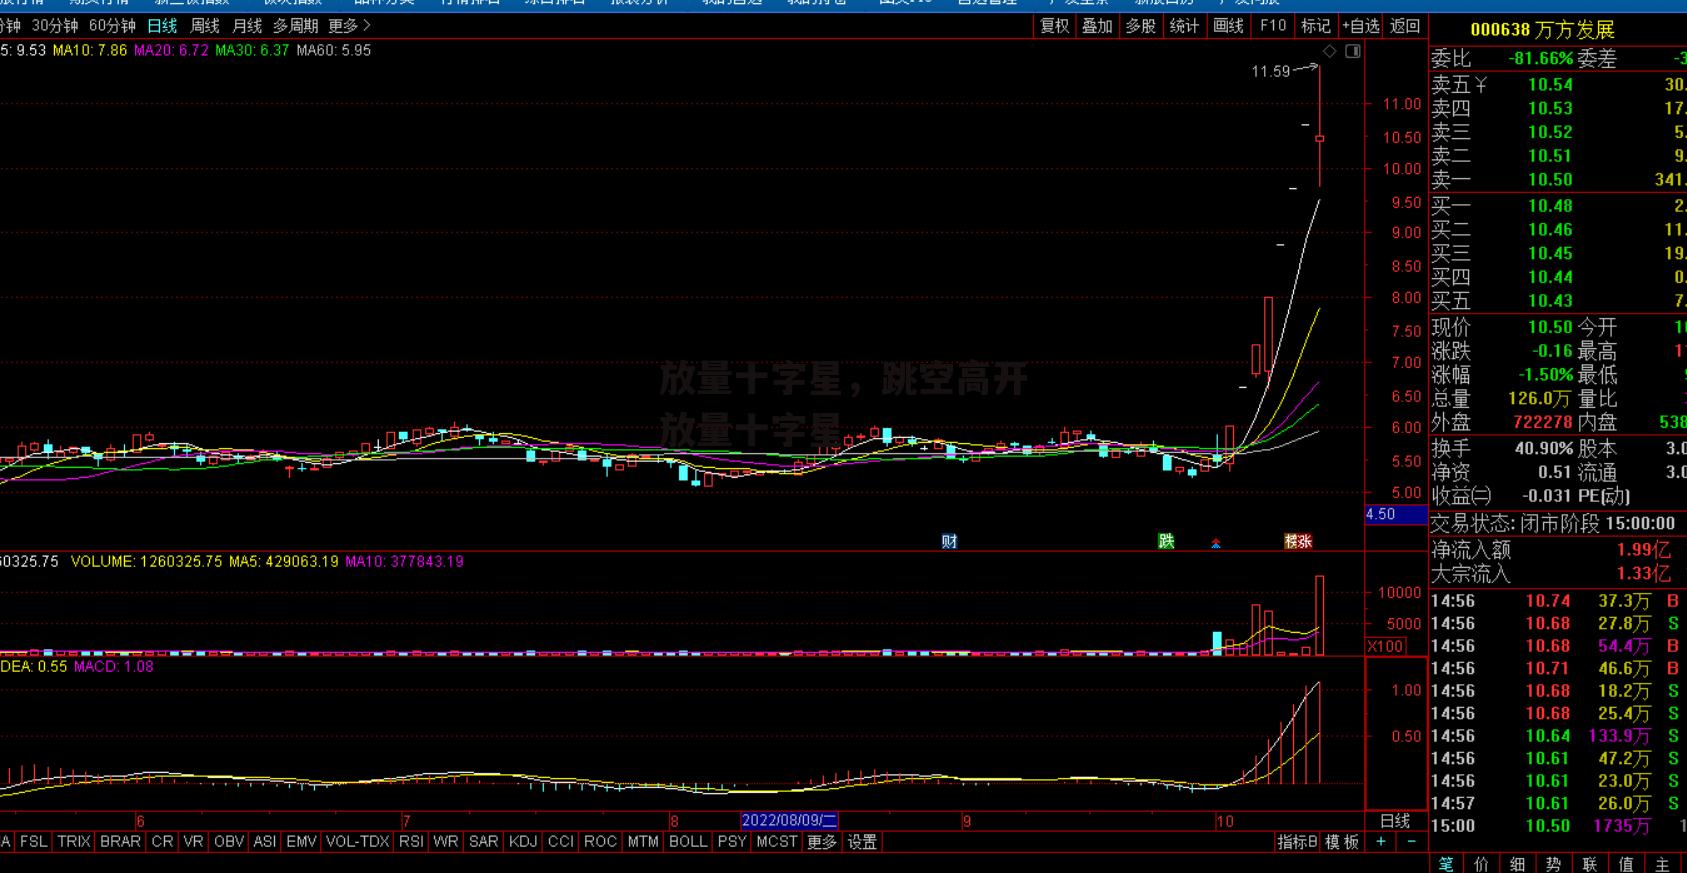Click the 多股 multi-stock button
This screenshot has height=873, width=1687.
1141,26
